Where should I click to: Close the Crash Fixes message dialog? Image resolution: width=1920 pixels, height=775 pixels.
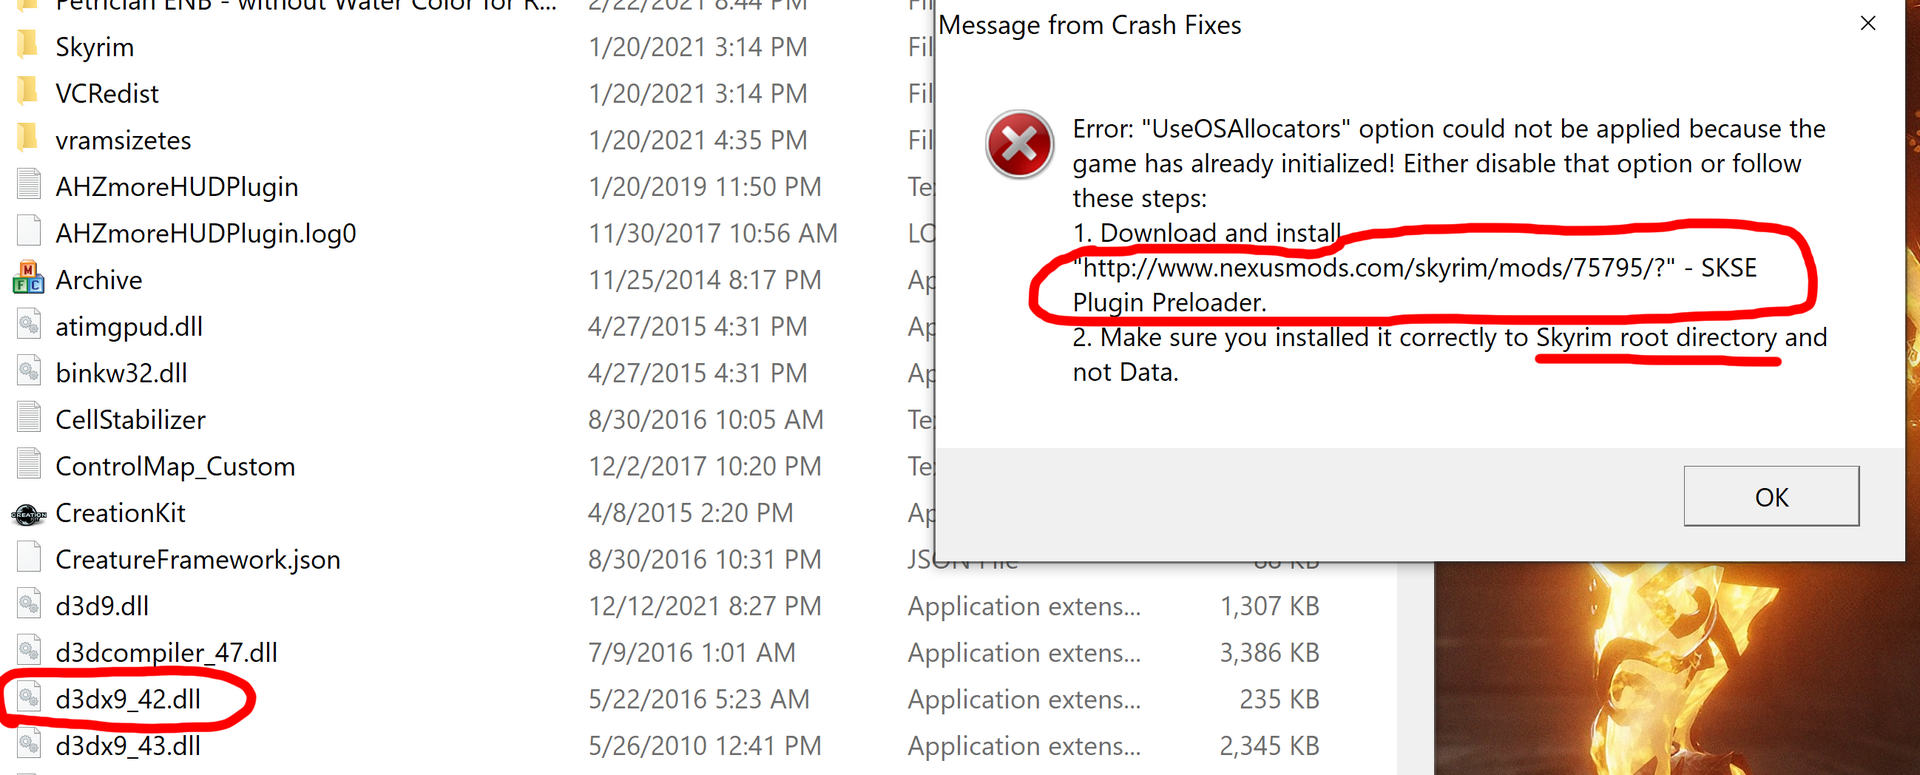tap(1868, 23)
